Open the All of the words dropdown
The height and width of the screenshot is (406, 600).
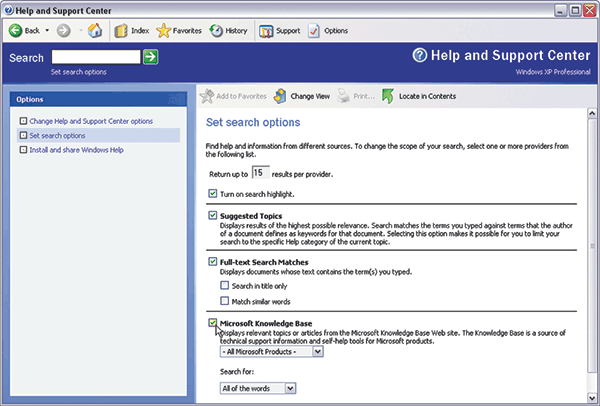[258, 388]
